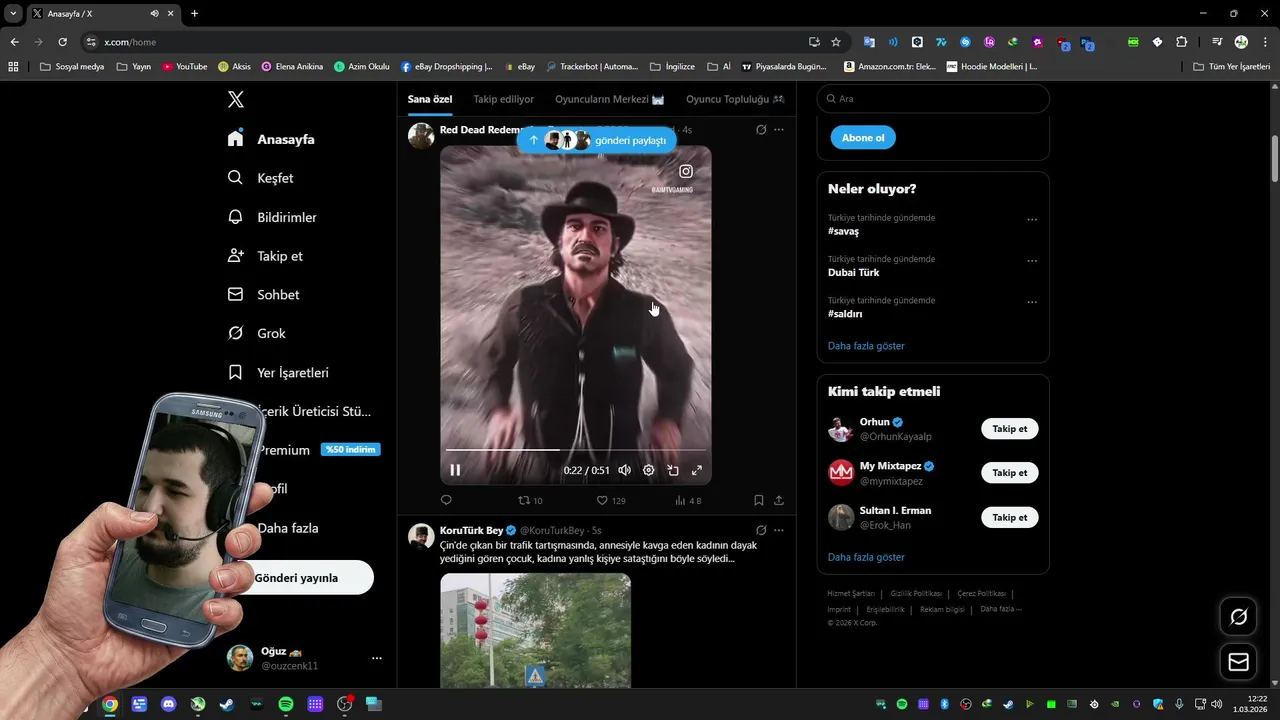The image size is (1280, 720).
Task: Open Chrome media control icon
Action: [x=1217, y=42]
